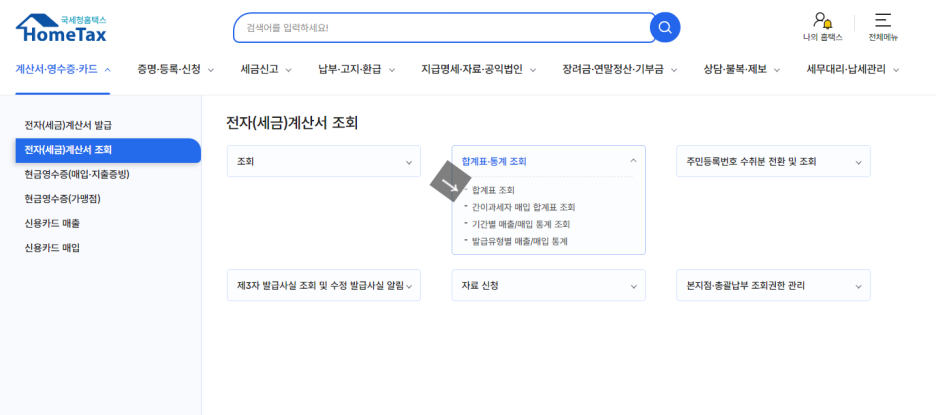Open the 합계표 조회 link

pos(493,190)
